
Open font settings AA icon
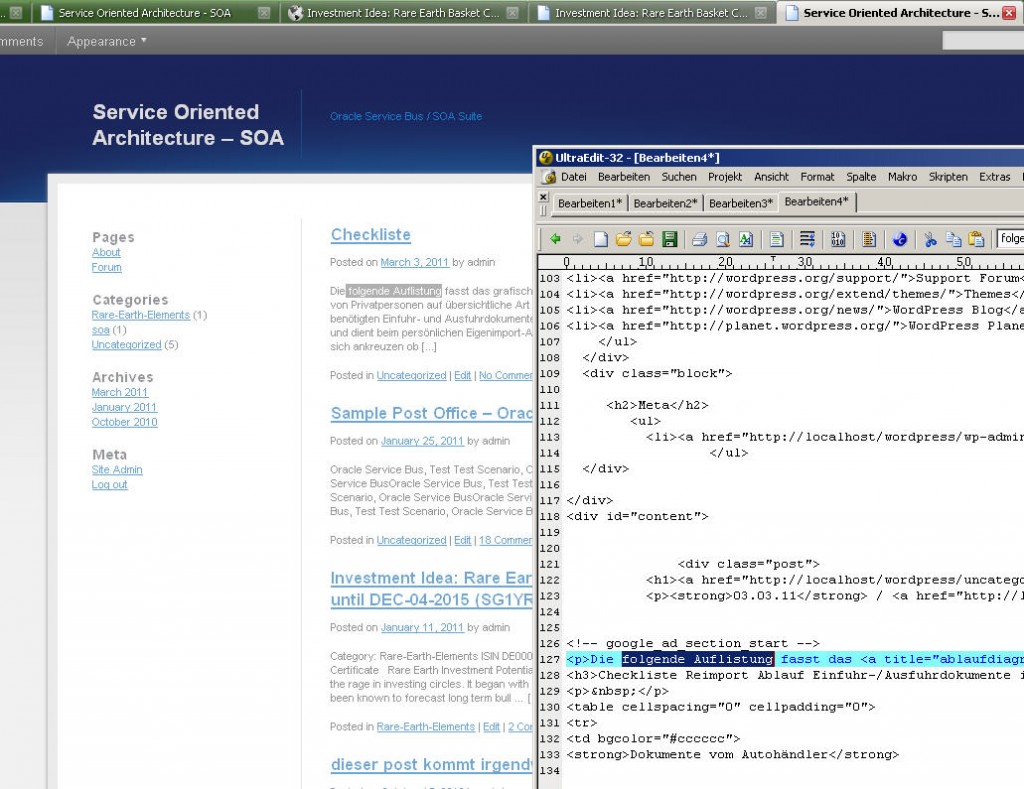[746, 239]
